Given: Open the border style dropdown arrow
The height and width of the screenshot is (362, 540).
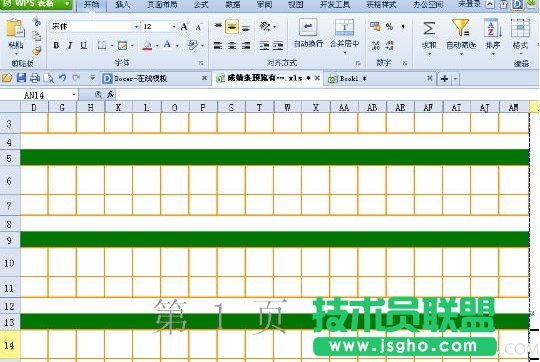Looking at the screenshot, I should pyautogui.click(x=112, y=45).
